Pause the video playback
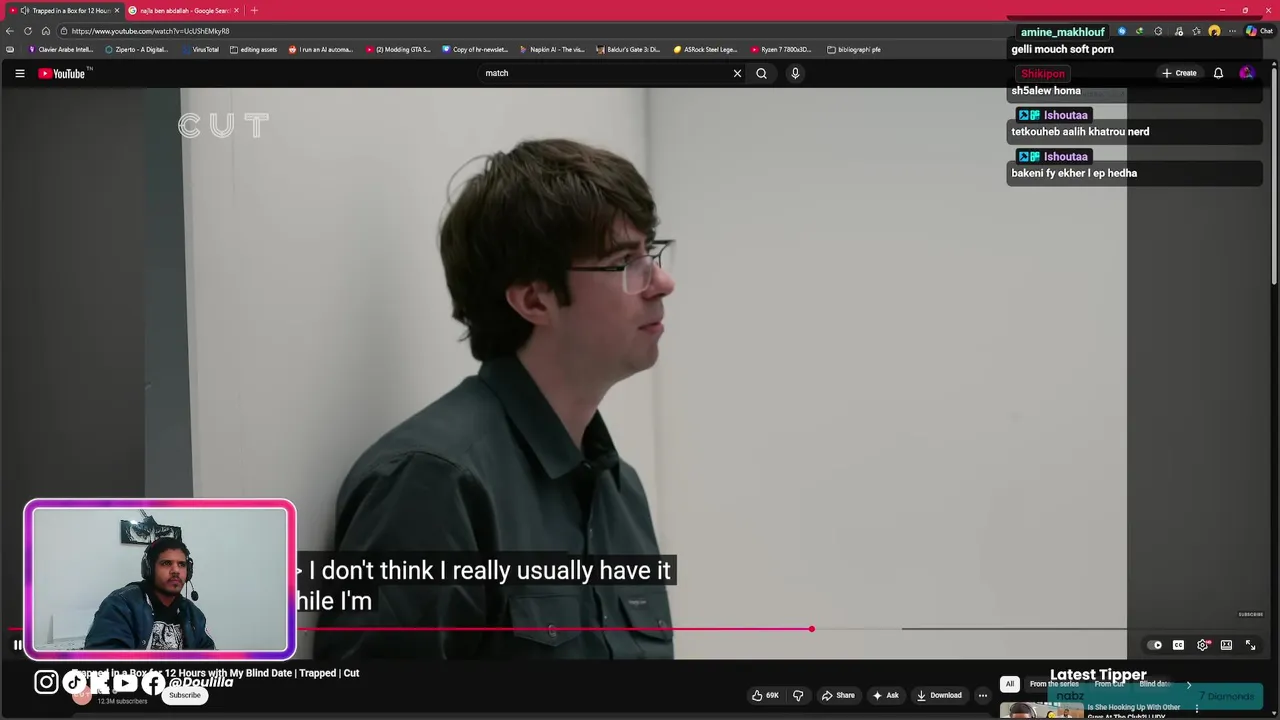The image size is (1280, 720). 17,645
